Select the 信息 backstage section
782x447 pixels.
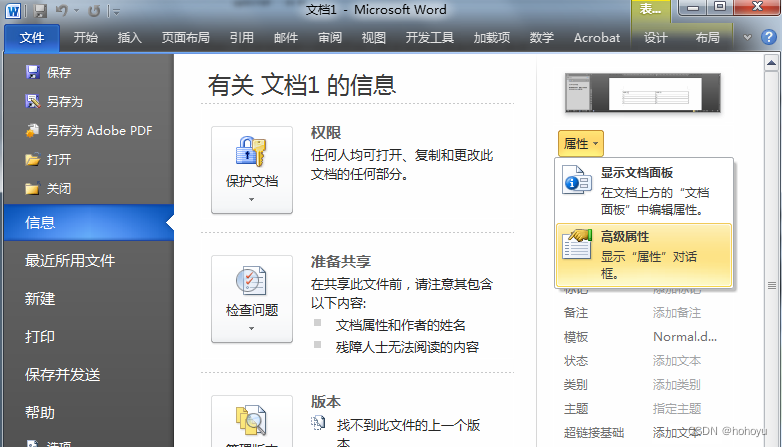coord(89,223)
